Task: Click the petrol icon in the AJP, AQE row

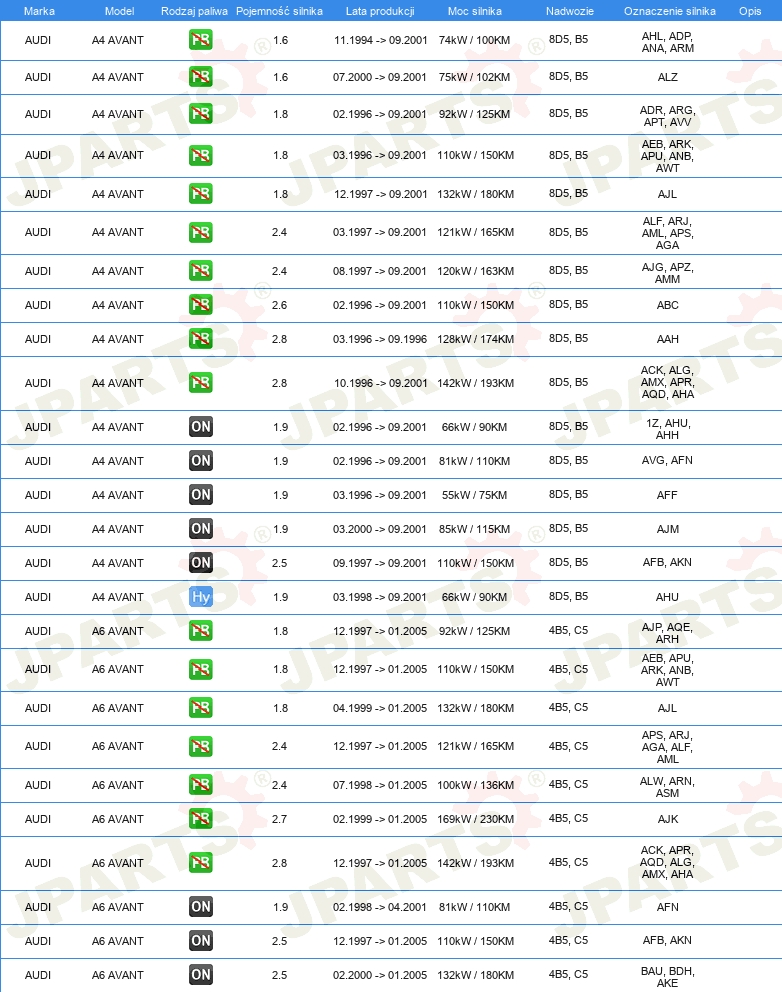Action: click(201, 631)
